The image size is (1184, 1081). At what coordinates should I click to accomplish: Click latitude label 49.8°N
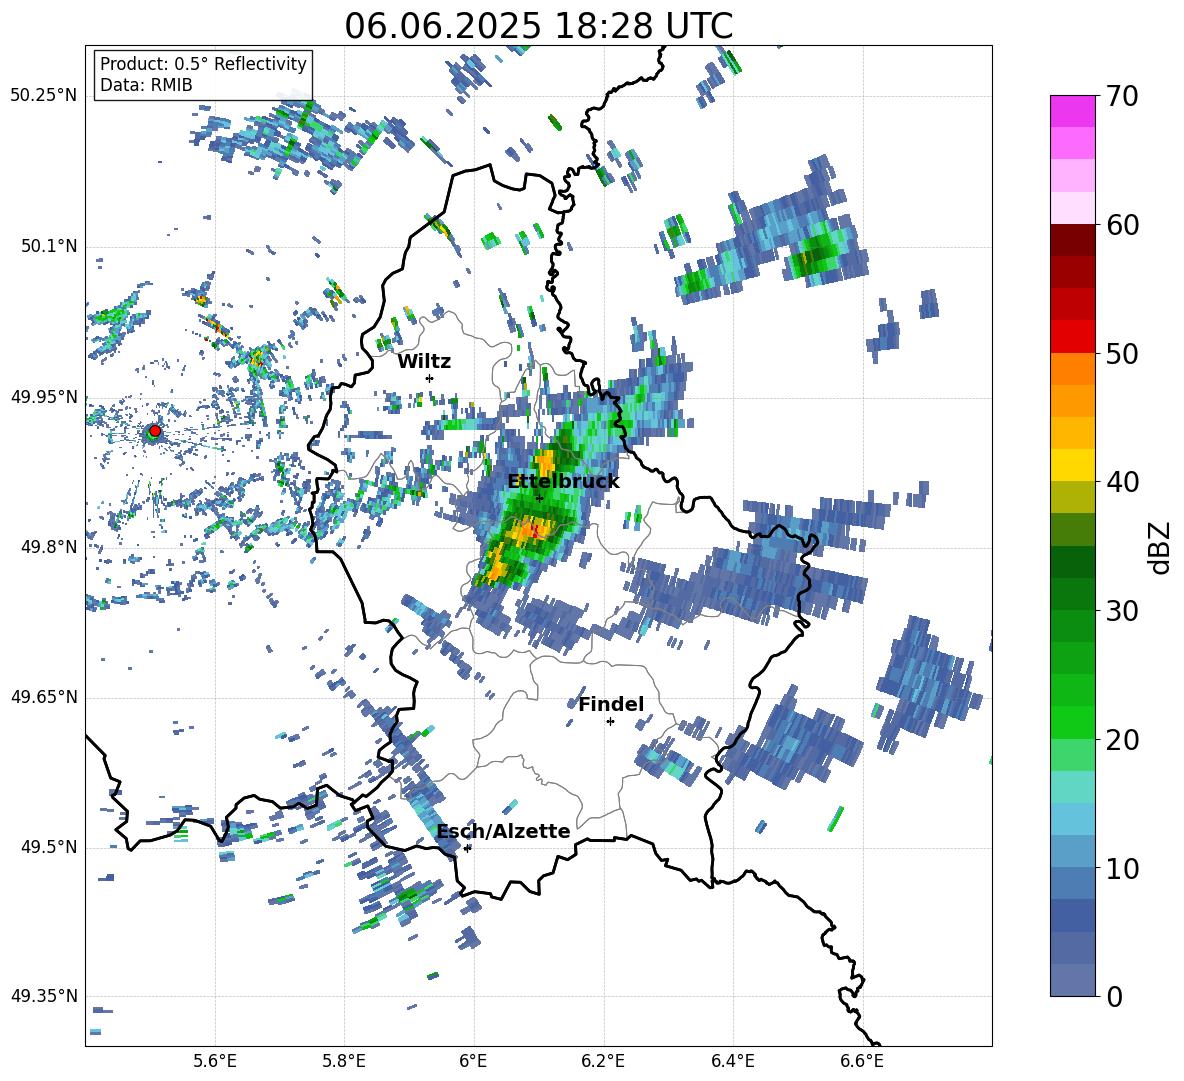tap(48, 547)
